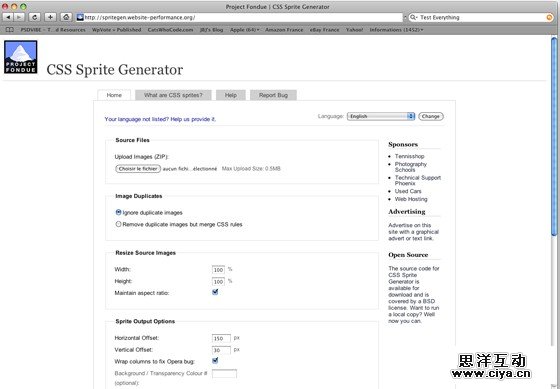Open the Web Hosting sponsor link
The width and height of the screenshot is (560, 389).
(411, 199)
